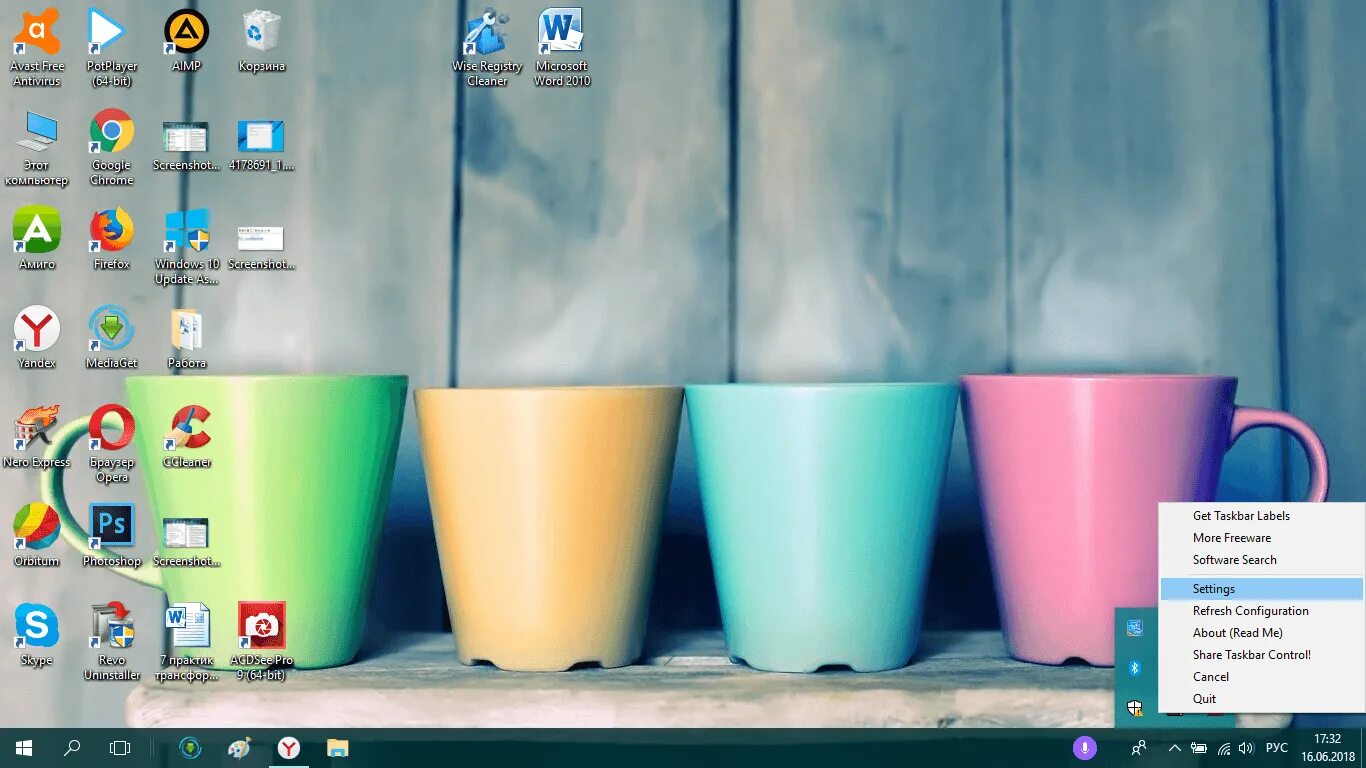This screenshot has width=1366, height=768.
Task: Open volume speaker tray icon
Action: pos(1246,748)
